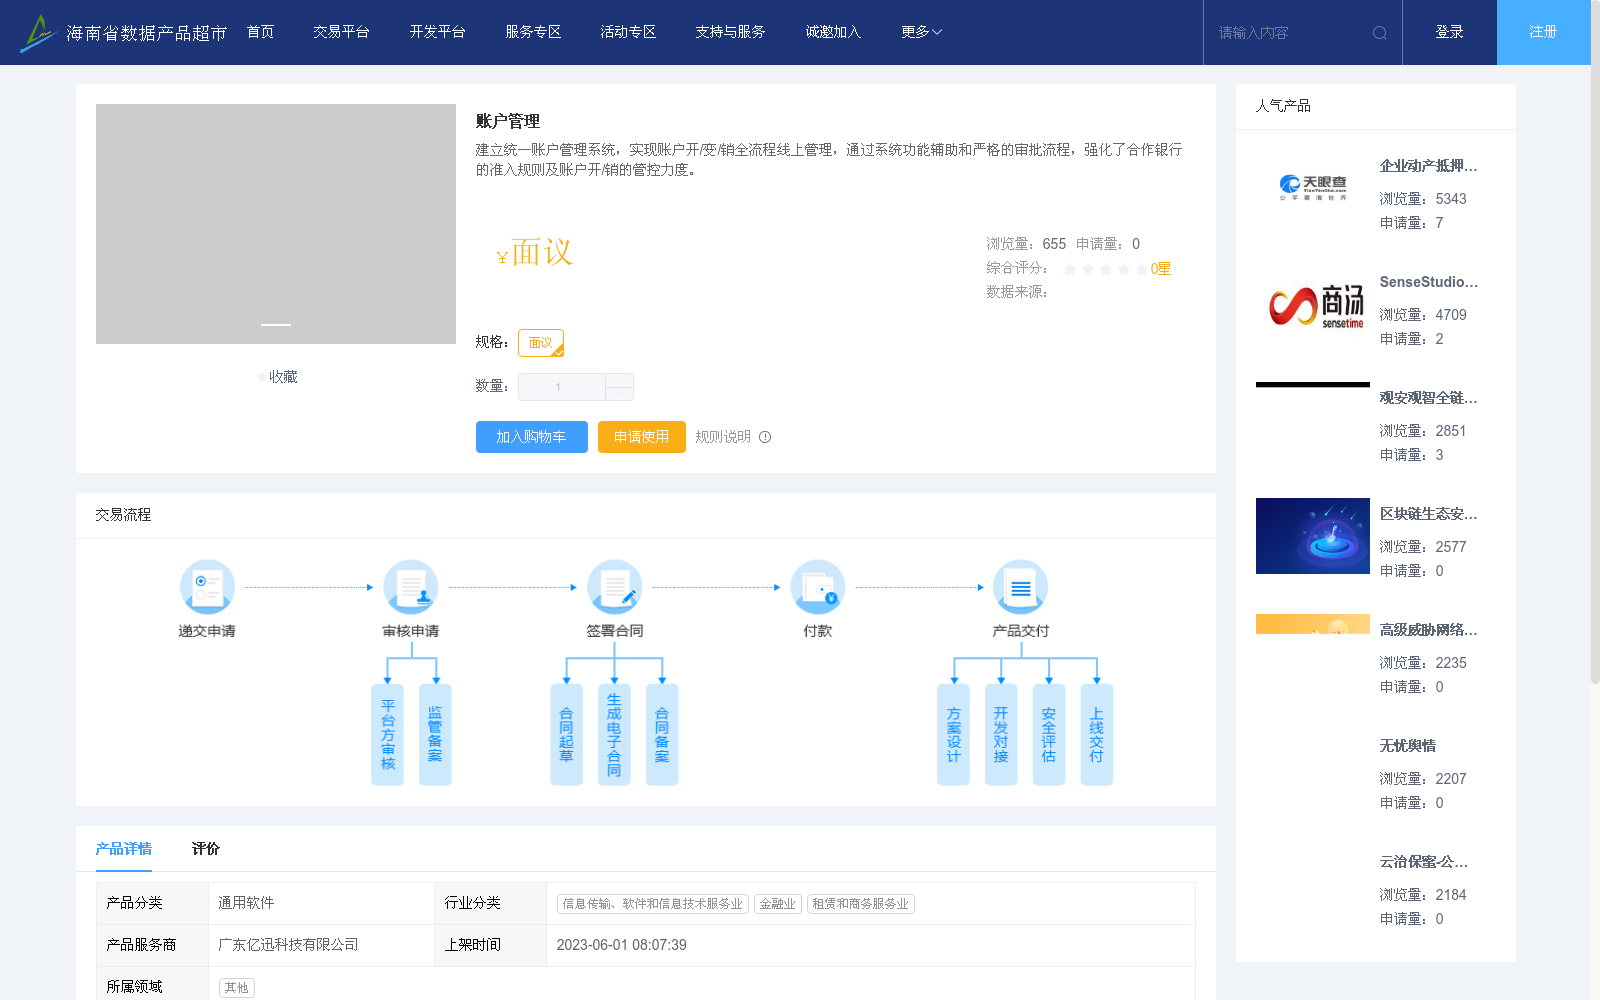
Task: Go to 首页 in the navigation
Action: 260,32
